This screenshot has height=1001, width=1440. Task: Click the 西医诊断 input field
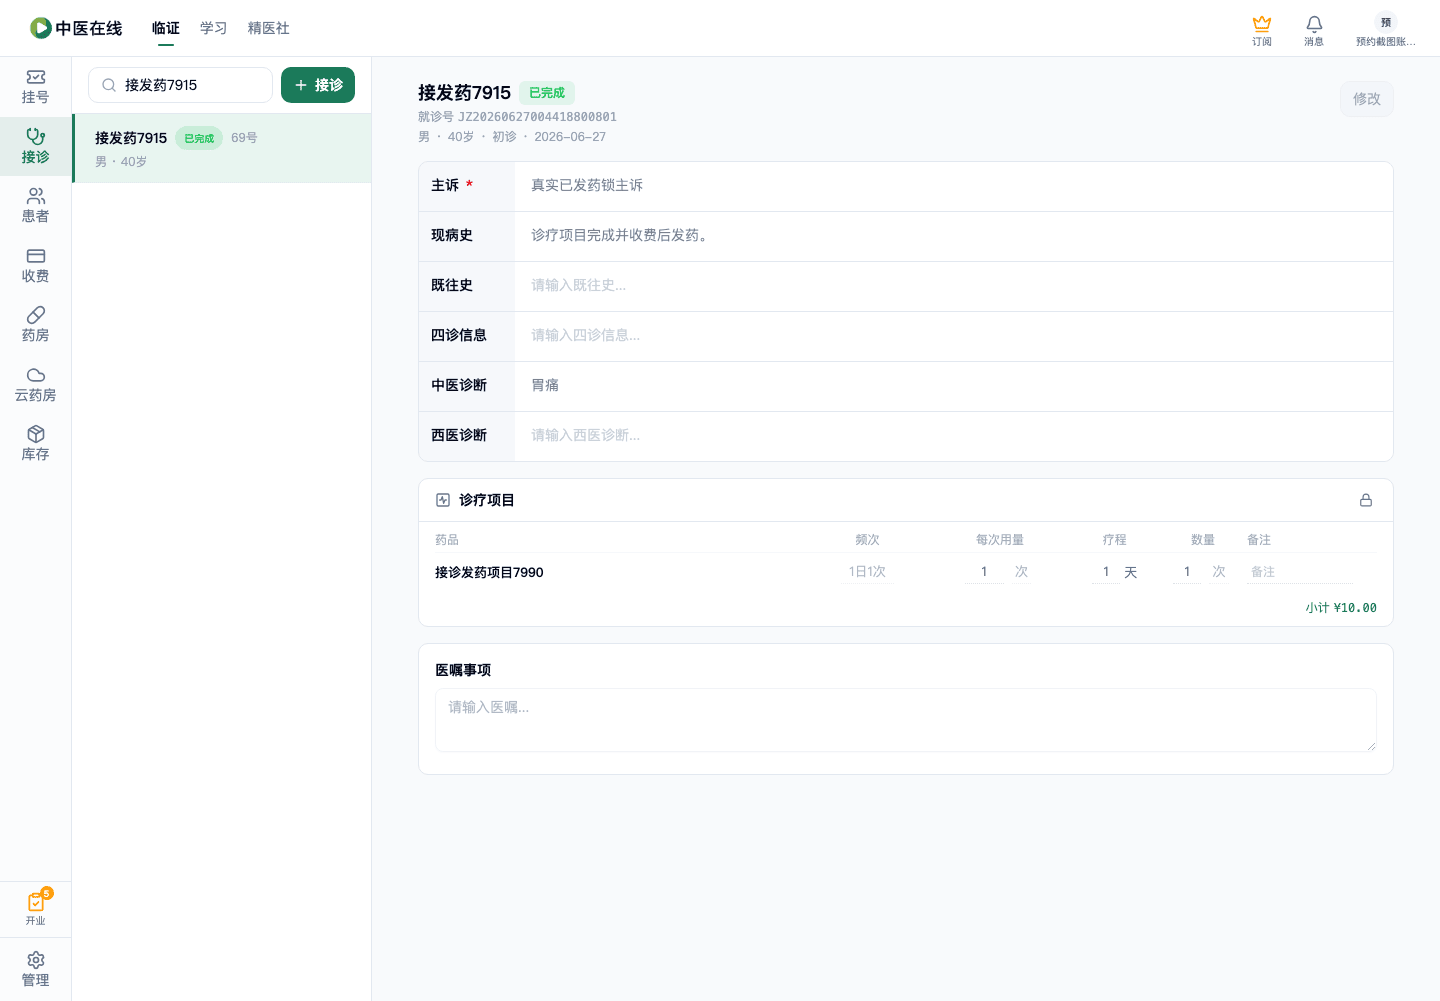(953, 436)
